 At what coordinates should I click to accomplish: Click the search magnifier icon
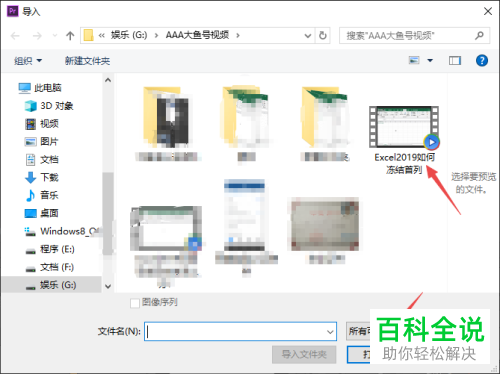[479, 35]
